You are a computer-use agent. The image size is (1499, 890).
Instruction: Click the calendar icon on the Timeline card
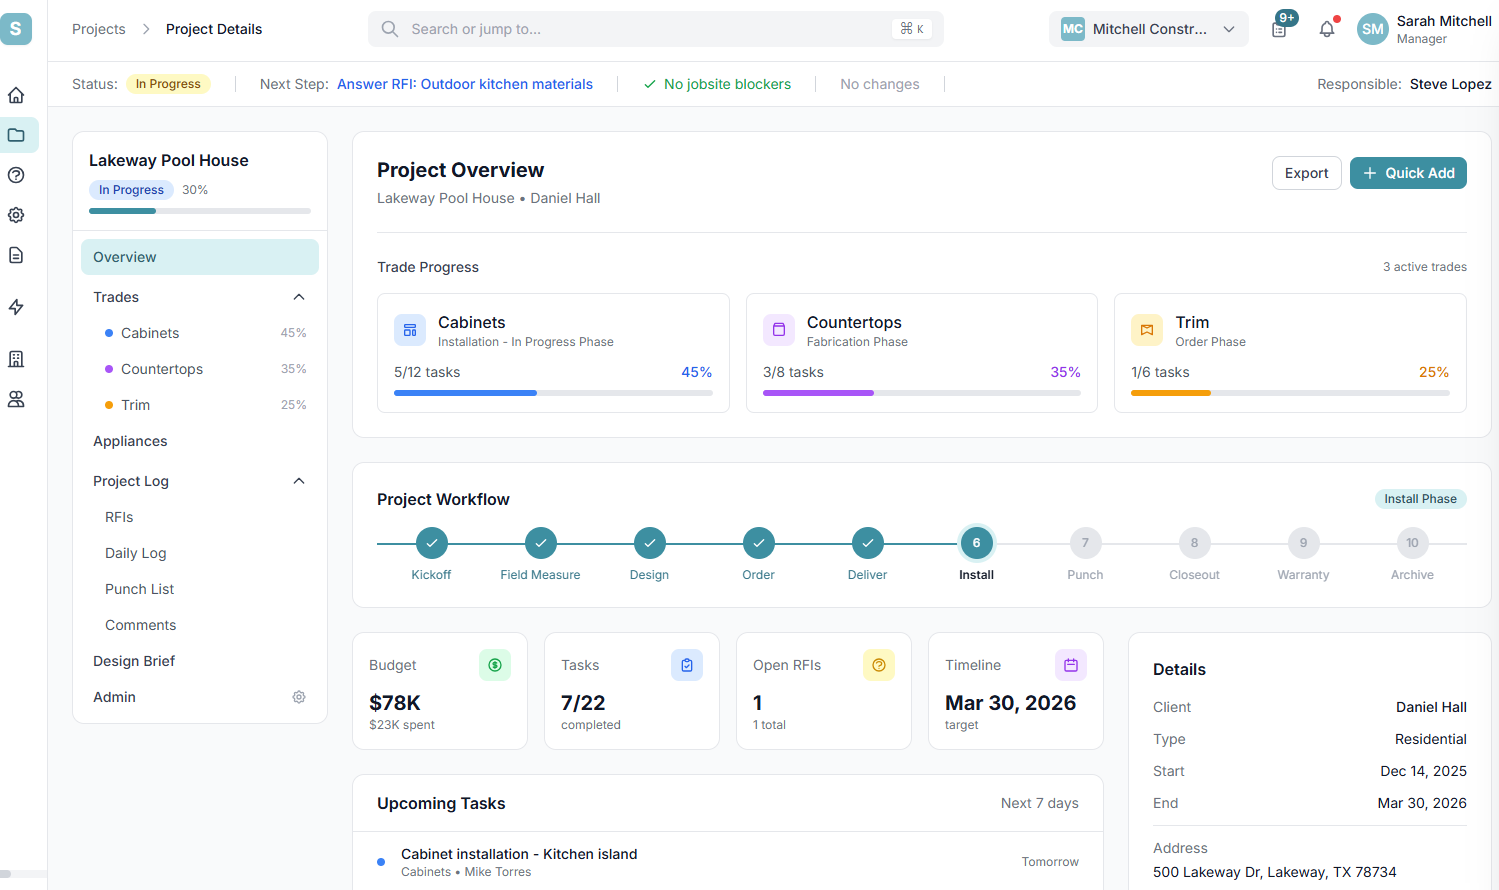point(1071,665)
